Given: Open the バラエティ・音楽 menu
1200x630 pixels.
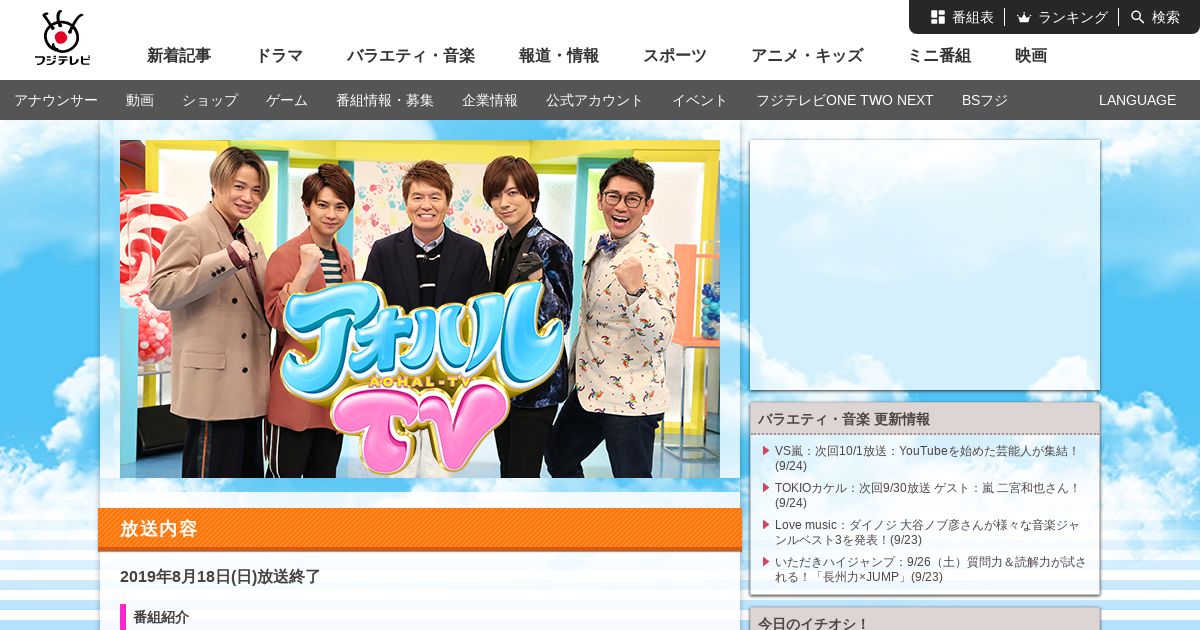Looking at the screenshot, I should point(411,56).
